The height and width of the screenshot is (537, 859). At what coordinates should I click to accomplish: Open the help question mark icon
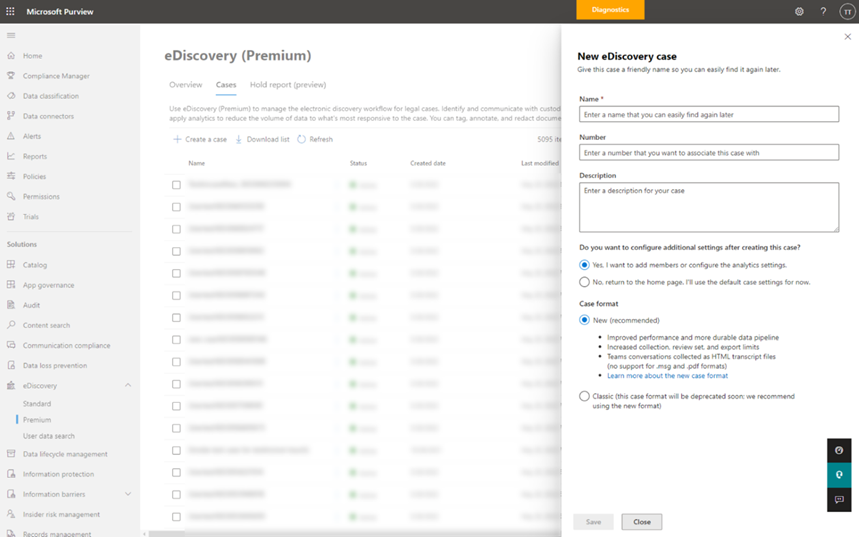pos(823,12)
